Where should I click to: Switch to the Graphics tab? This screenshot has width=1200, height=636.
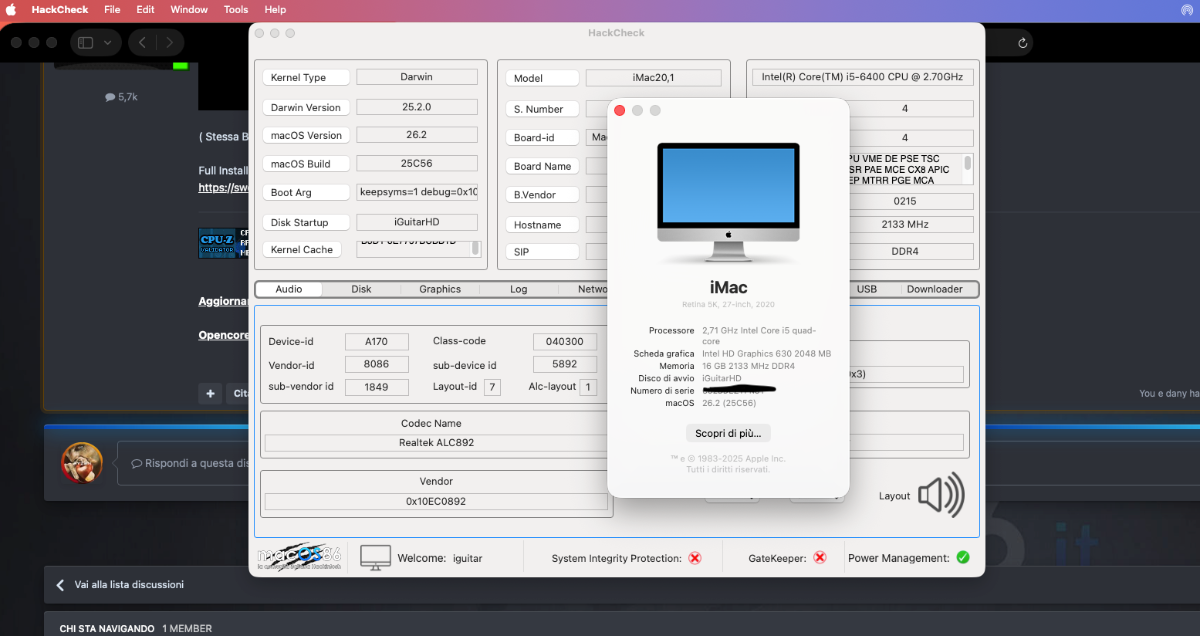440,289
